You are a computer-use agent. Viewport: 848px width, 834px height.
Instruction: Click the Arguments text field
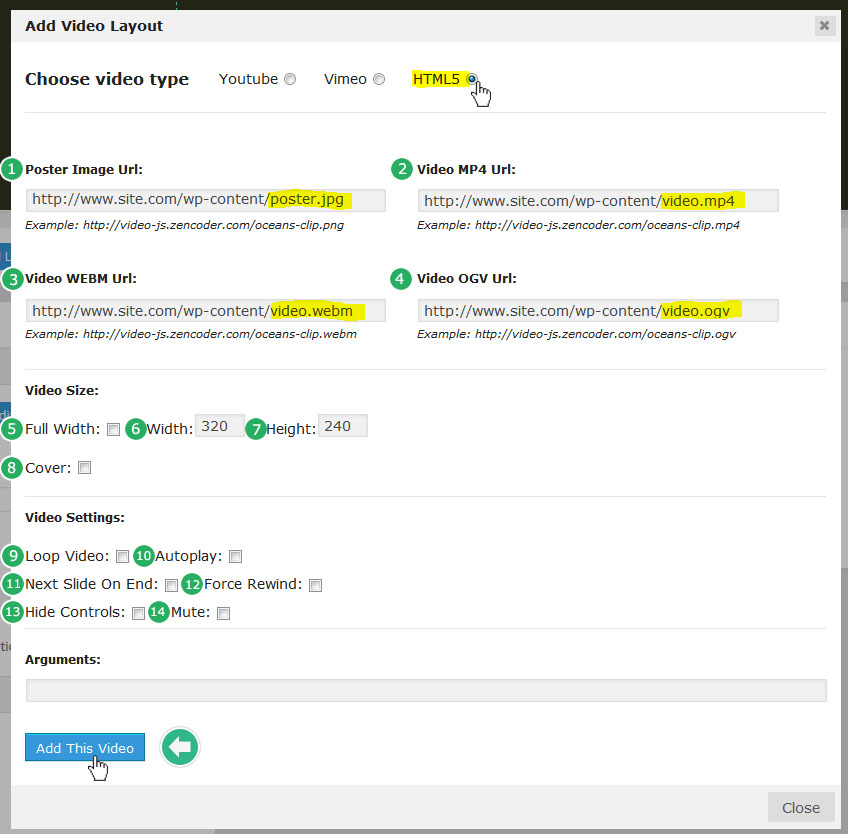coord(425,690)
